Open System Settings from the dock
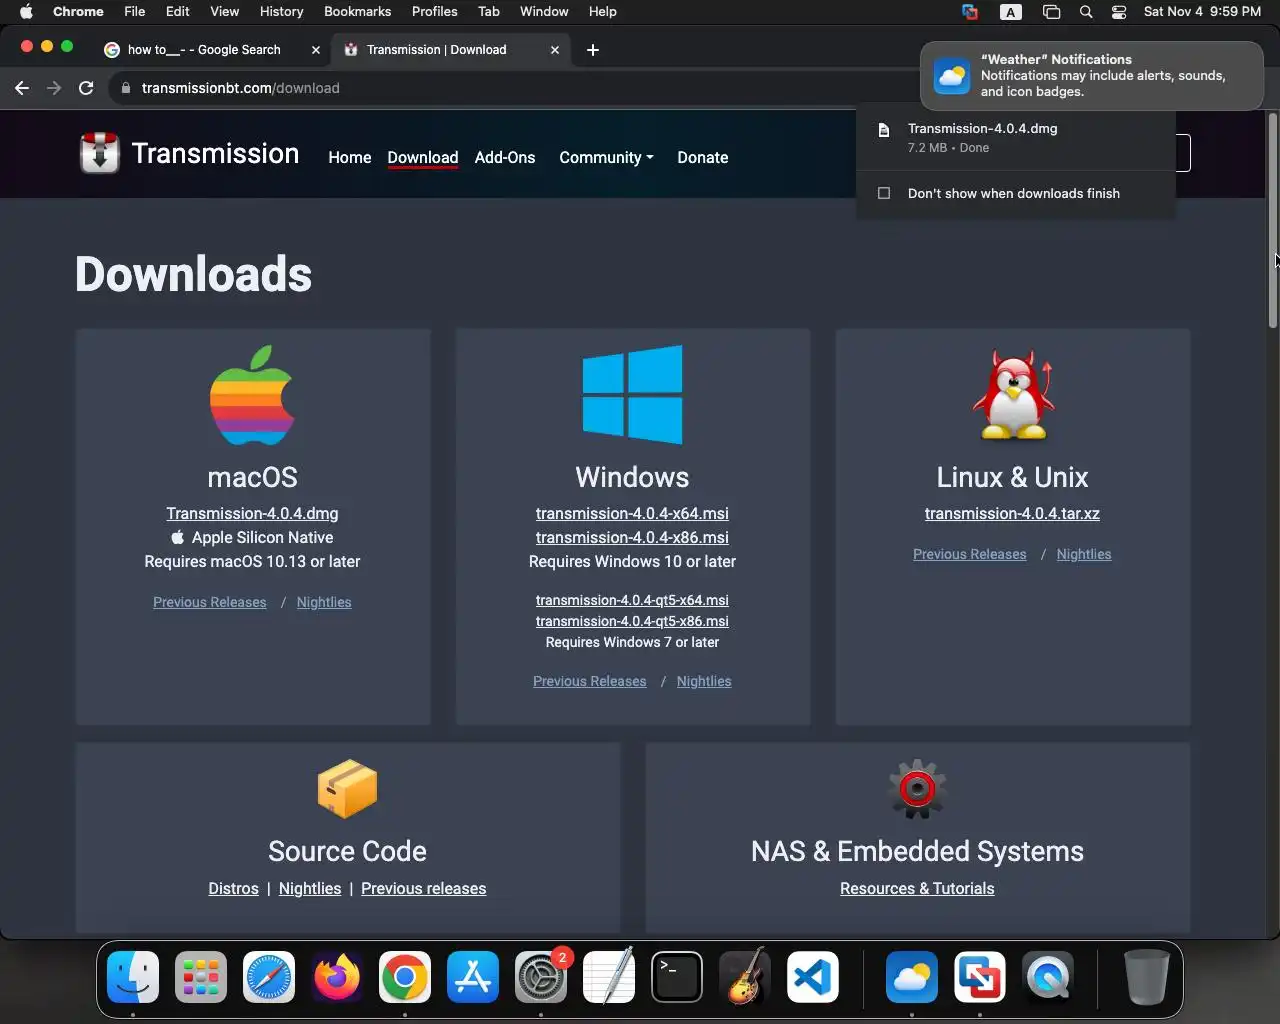 541,977
